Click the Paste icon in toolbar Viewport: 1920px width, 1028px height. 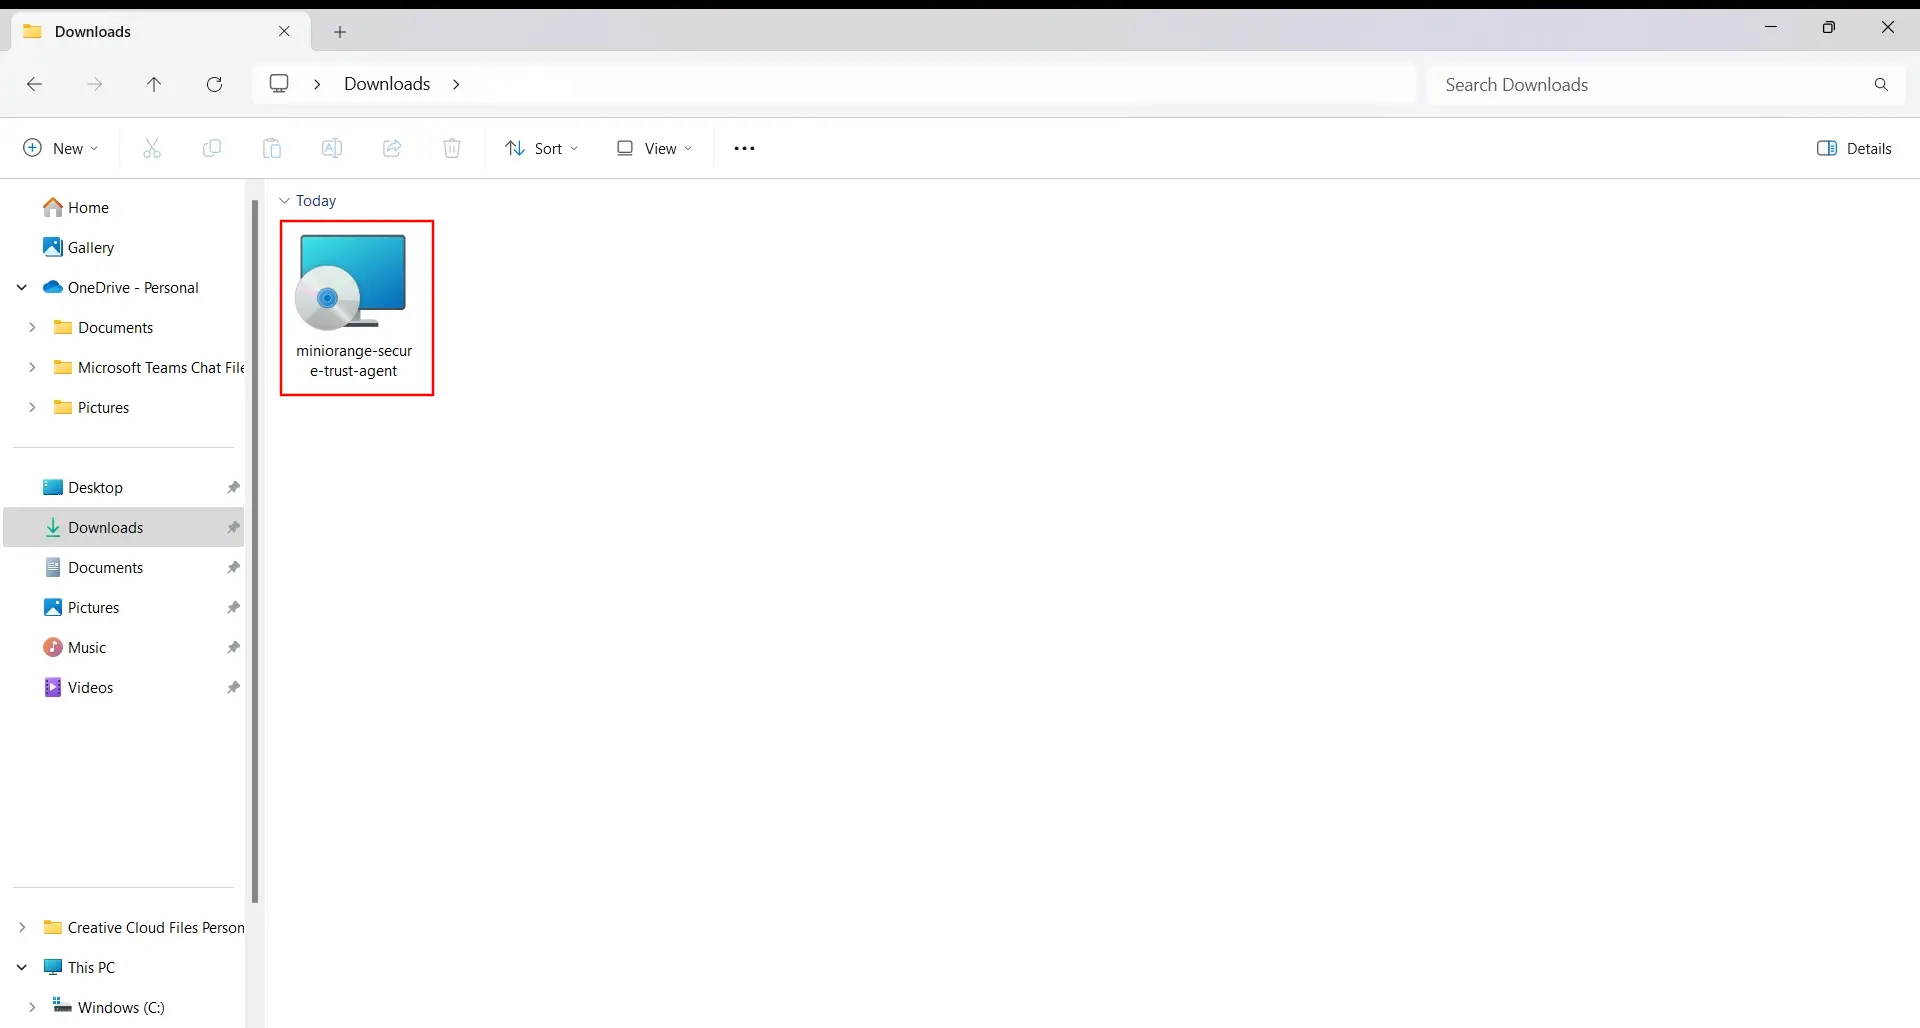click(x=272, y=148)
